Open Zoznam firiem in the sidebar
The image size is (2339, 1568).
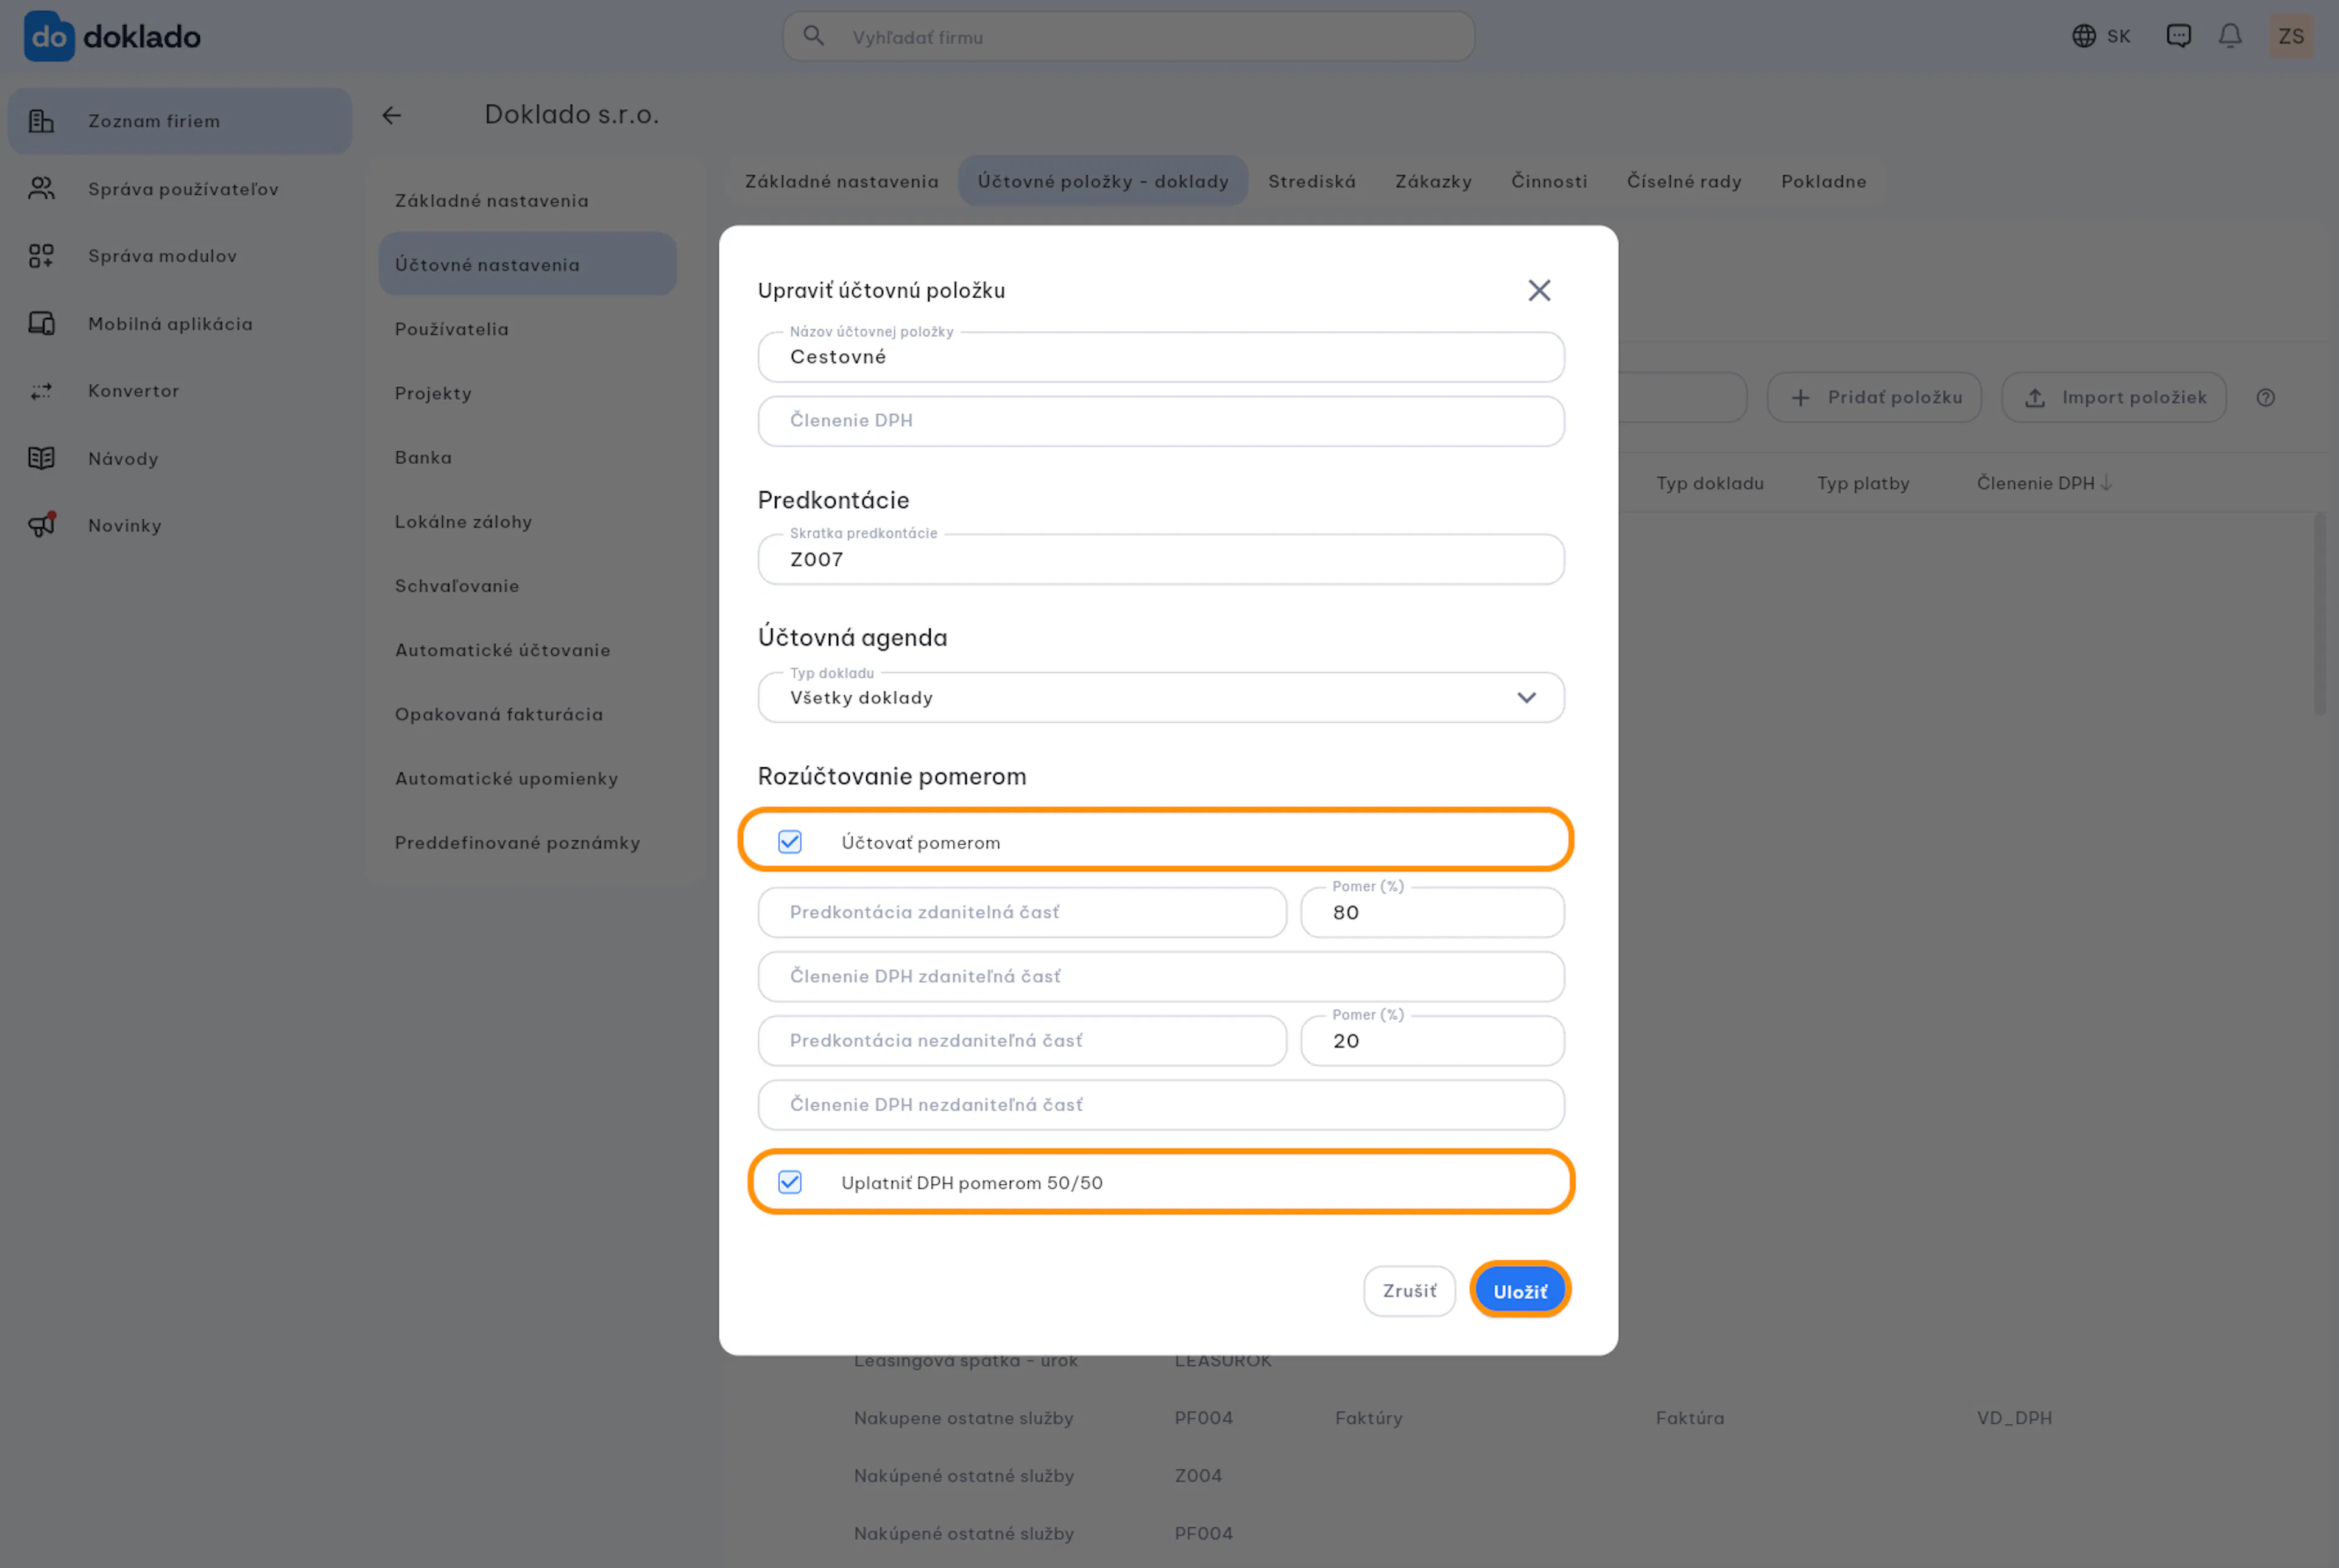tap(180, 121)
